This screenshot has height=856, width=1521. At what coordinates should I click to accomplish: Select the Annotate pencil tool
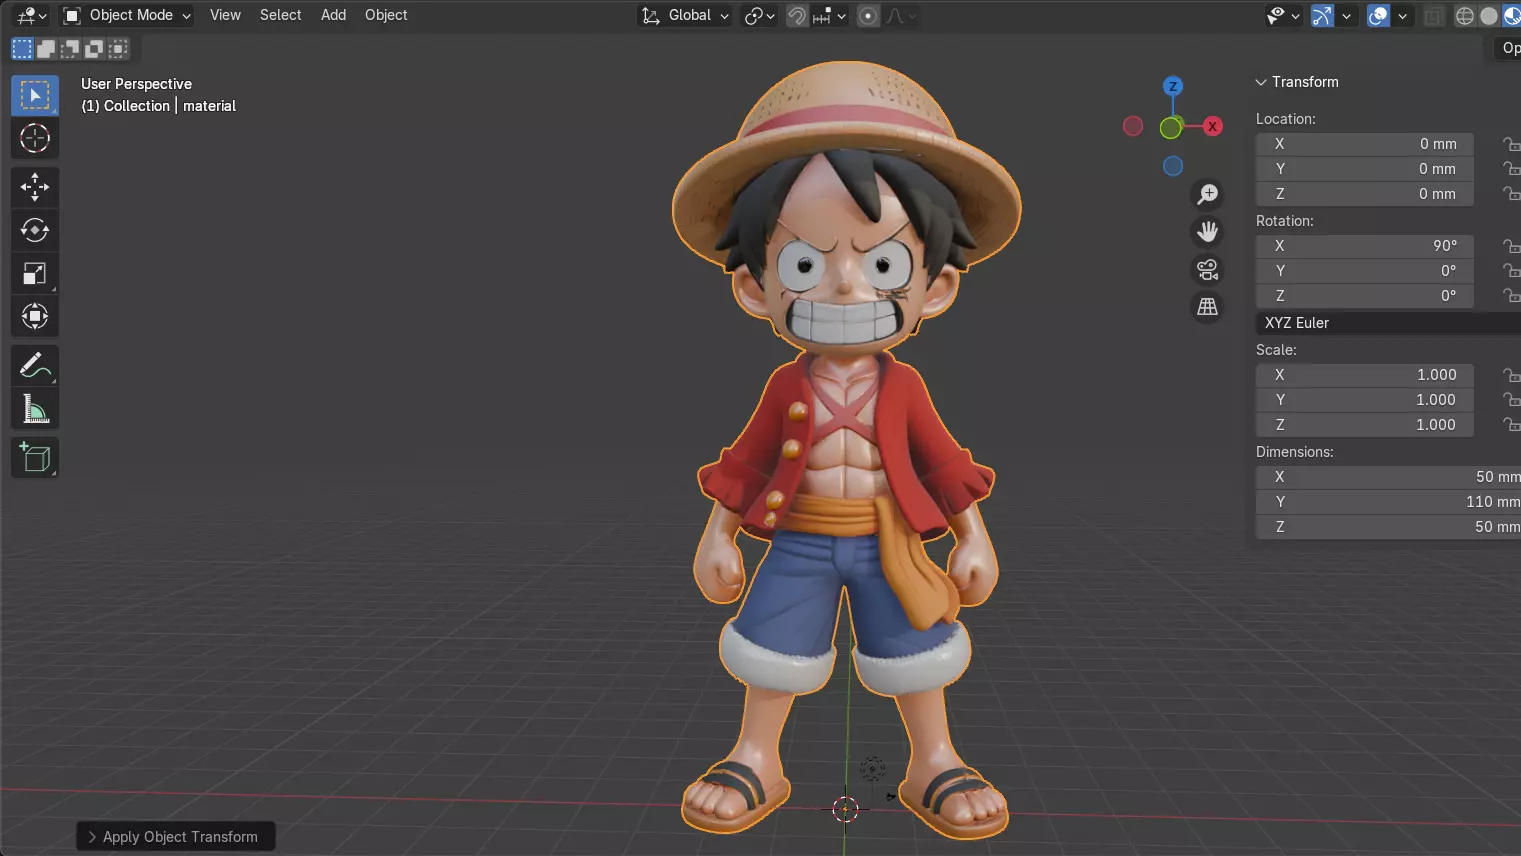[x=35, y=366]
